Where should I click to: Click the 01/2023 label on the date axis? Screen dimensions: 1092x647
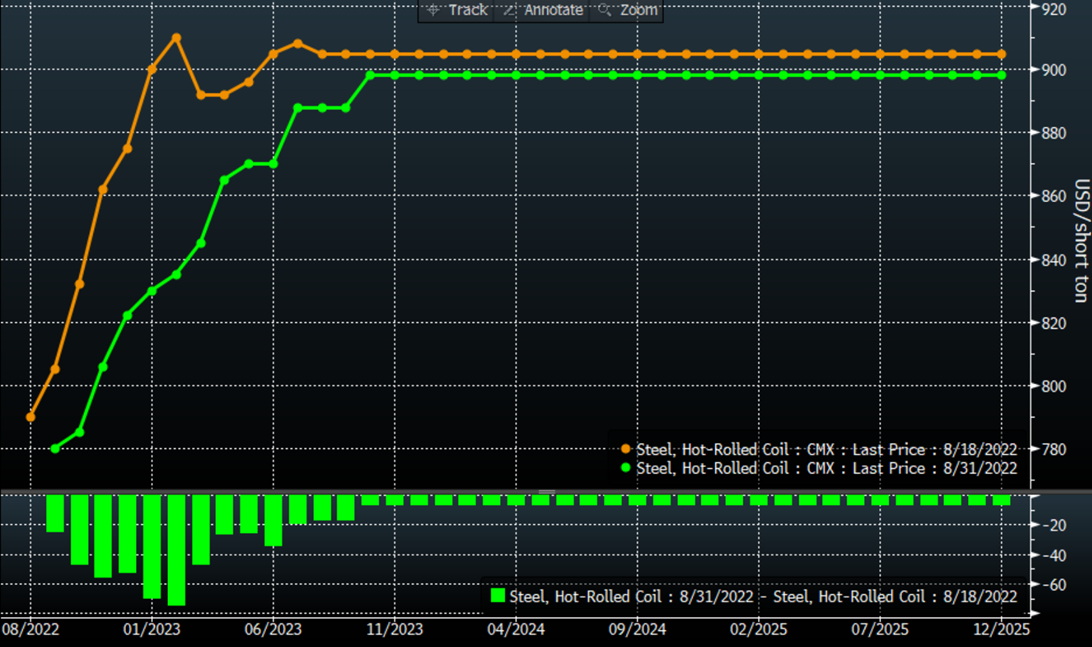click(x=152, y=630)
